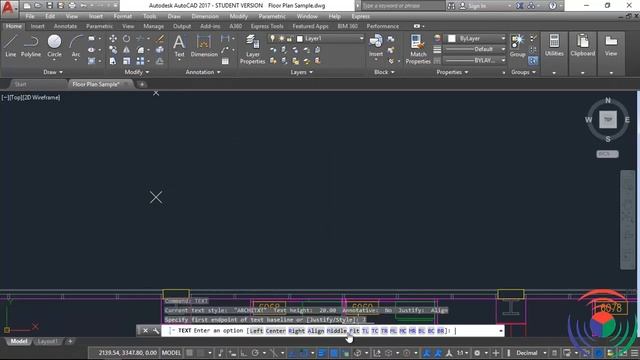The width and height of the screenshot is (640, 360).
Task: Choose the Move tool in Modify panel
Action: click(113, 39)
